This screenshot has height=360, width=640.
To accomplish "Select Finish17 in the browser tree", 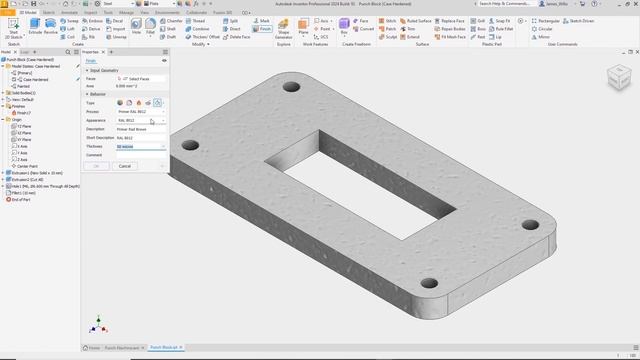I will pos(21,113).
